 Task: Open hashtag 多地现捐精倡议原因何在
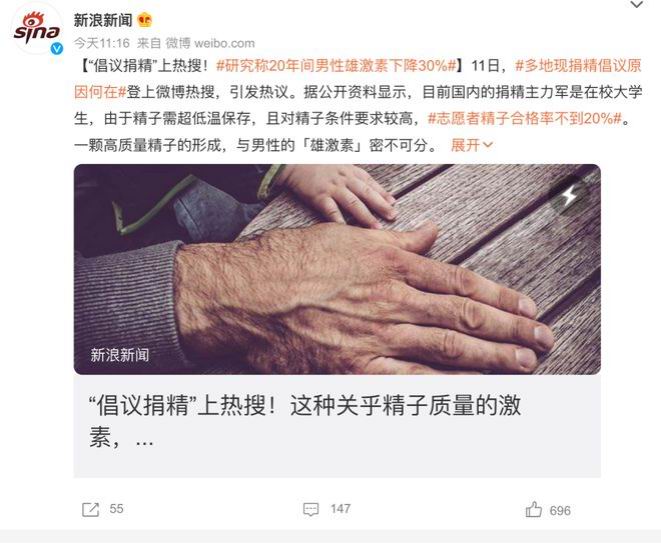tap(358, 79)
